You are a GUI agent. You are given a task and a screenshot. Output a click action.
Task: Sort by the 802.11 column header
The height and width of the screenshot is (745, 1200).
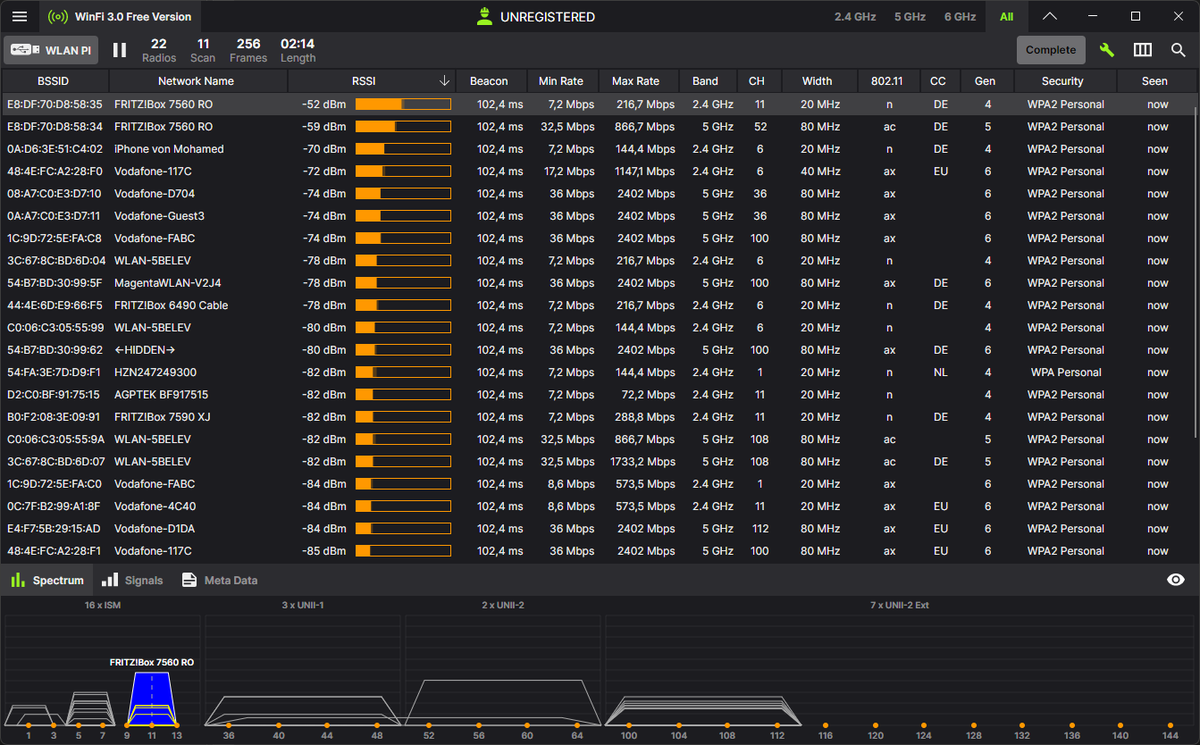click(x=887, y=81)
